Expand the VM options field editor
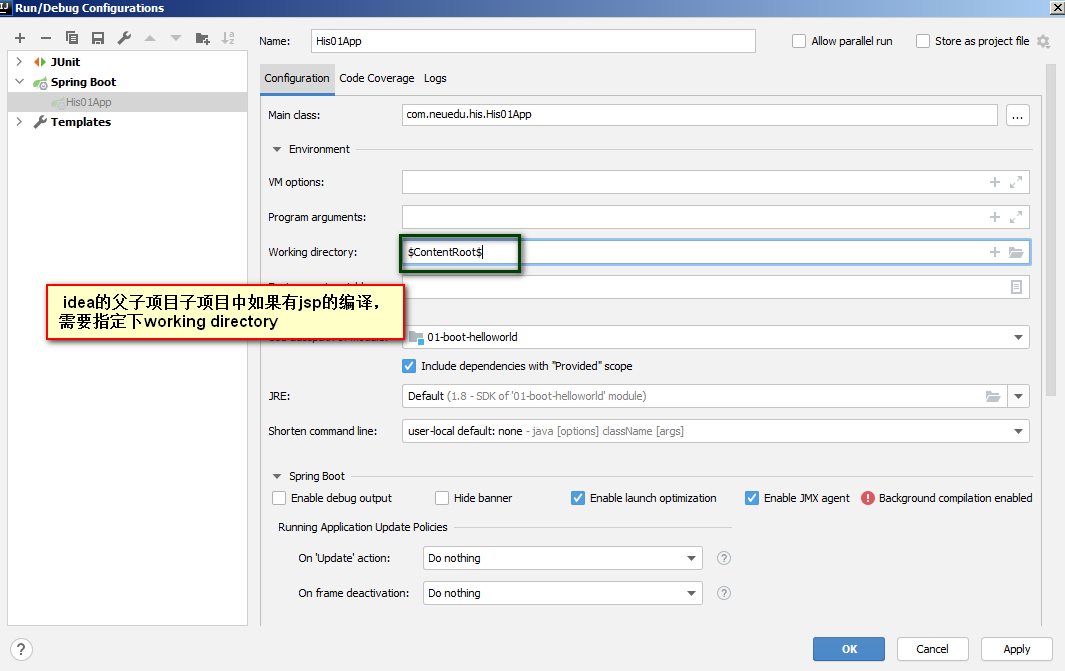1065x671 pixels. [x=1016, y=182]
